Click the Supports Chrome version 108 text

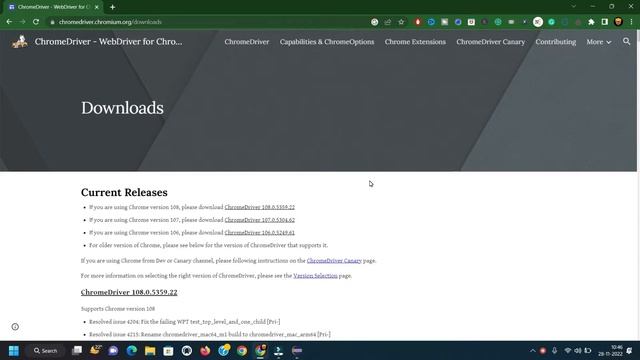click(118, 309)
